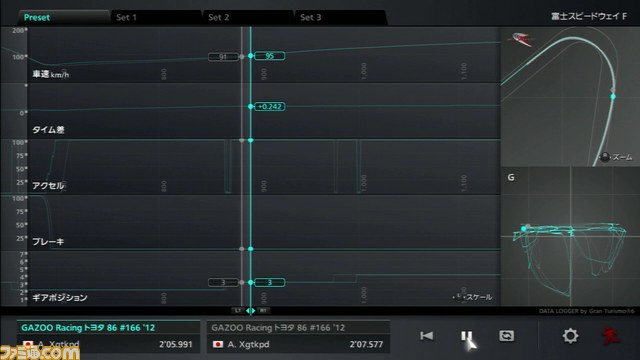Click the G-force plot panel
Image resolution: width=640 pixels, height=360 pixels.
pos(570,237)
